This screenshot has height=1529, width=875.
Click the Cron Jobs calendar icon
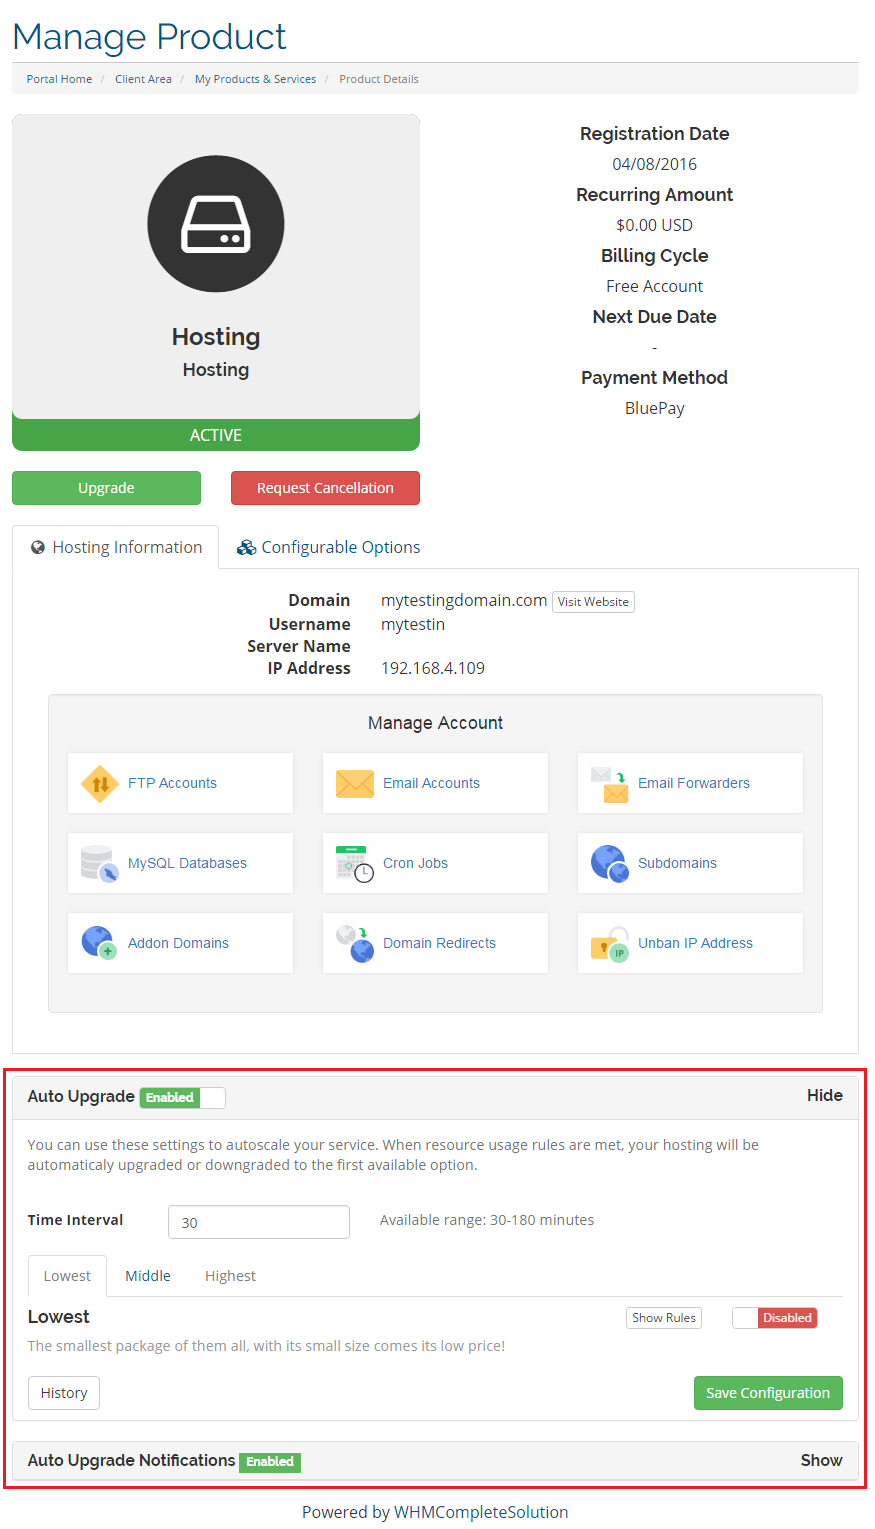(355, 864)
